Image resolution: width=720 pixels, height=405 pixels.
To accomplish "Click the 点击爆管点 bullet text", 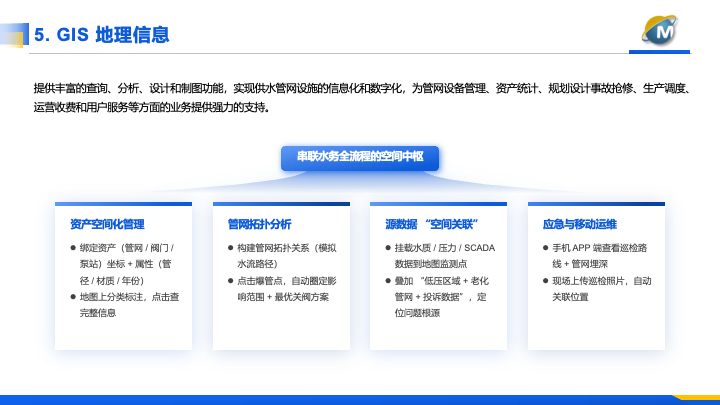I will 287,289.
